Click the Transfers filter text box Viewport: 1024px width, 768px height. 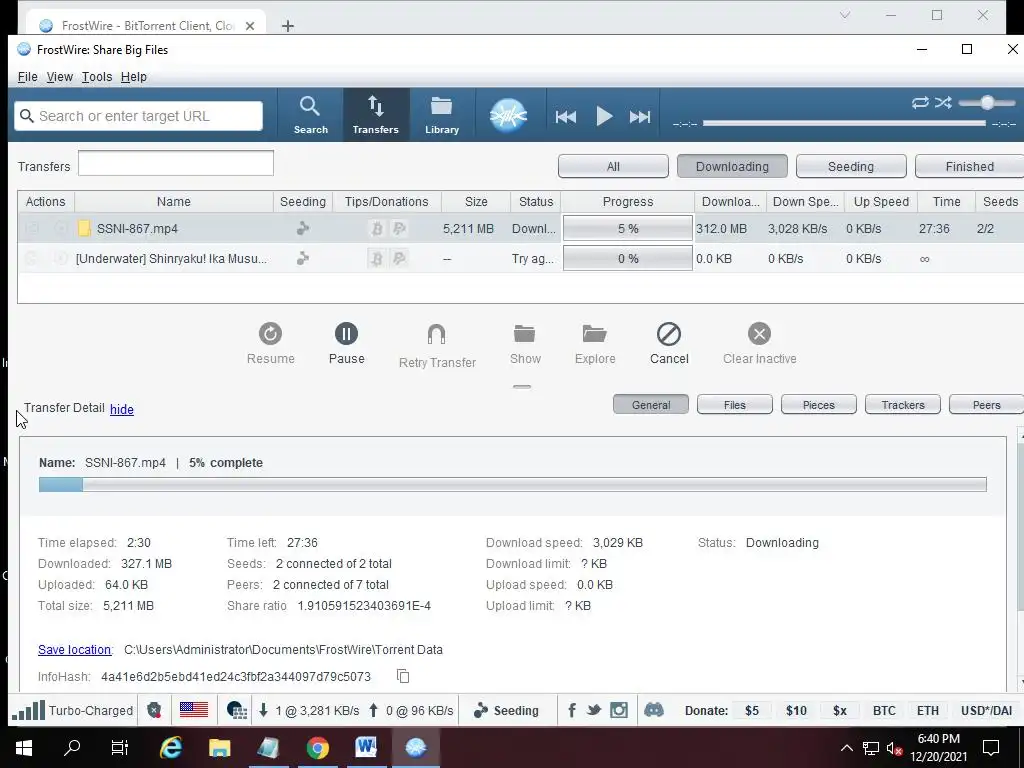click(176, 163)
